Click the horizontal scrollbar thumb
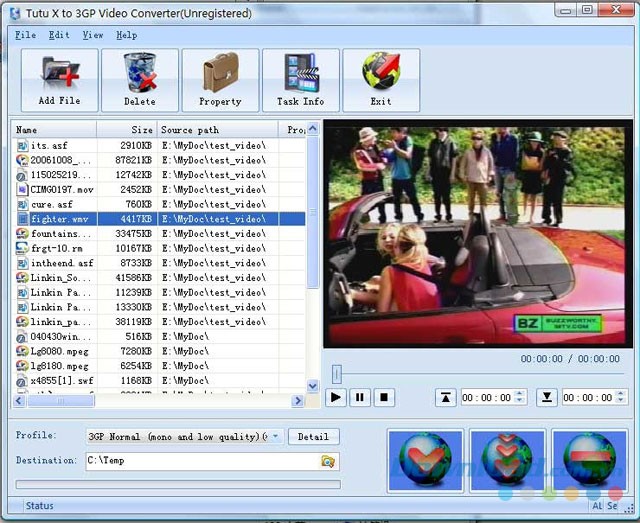The image size is (640, 523). (60, 401)
